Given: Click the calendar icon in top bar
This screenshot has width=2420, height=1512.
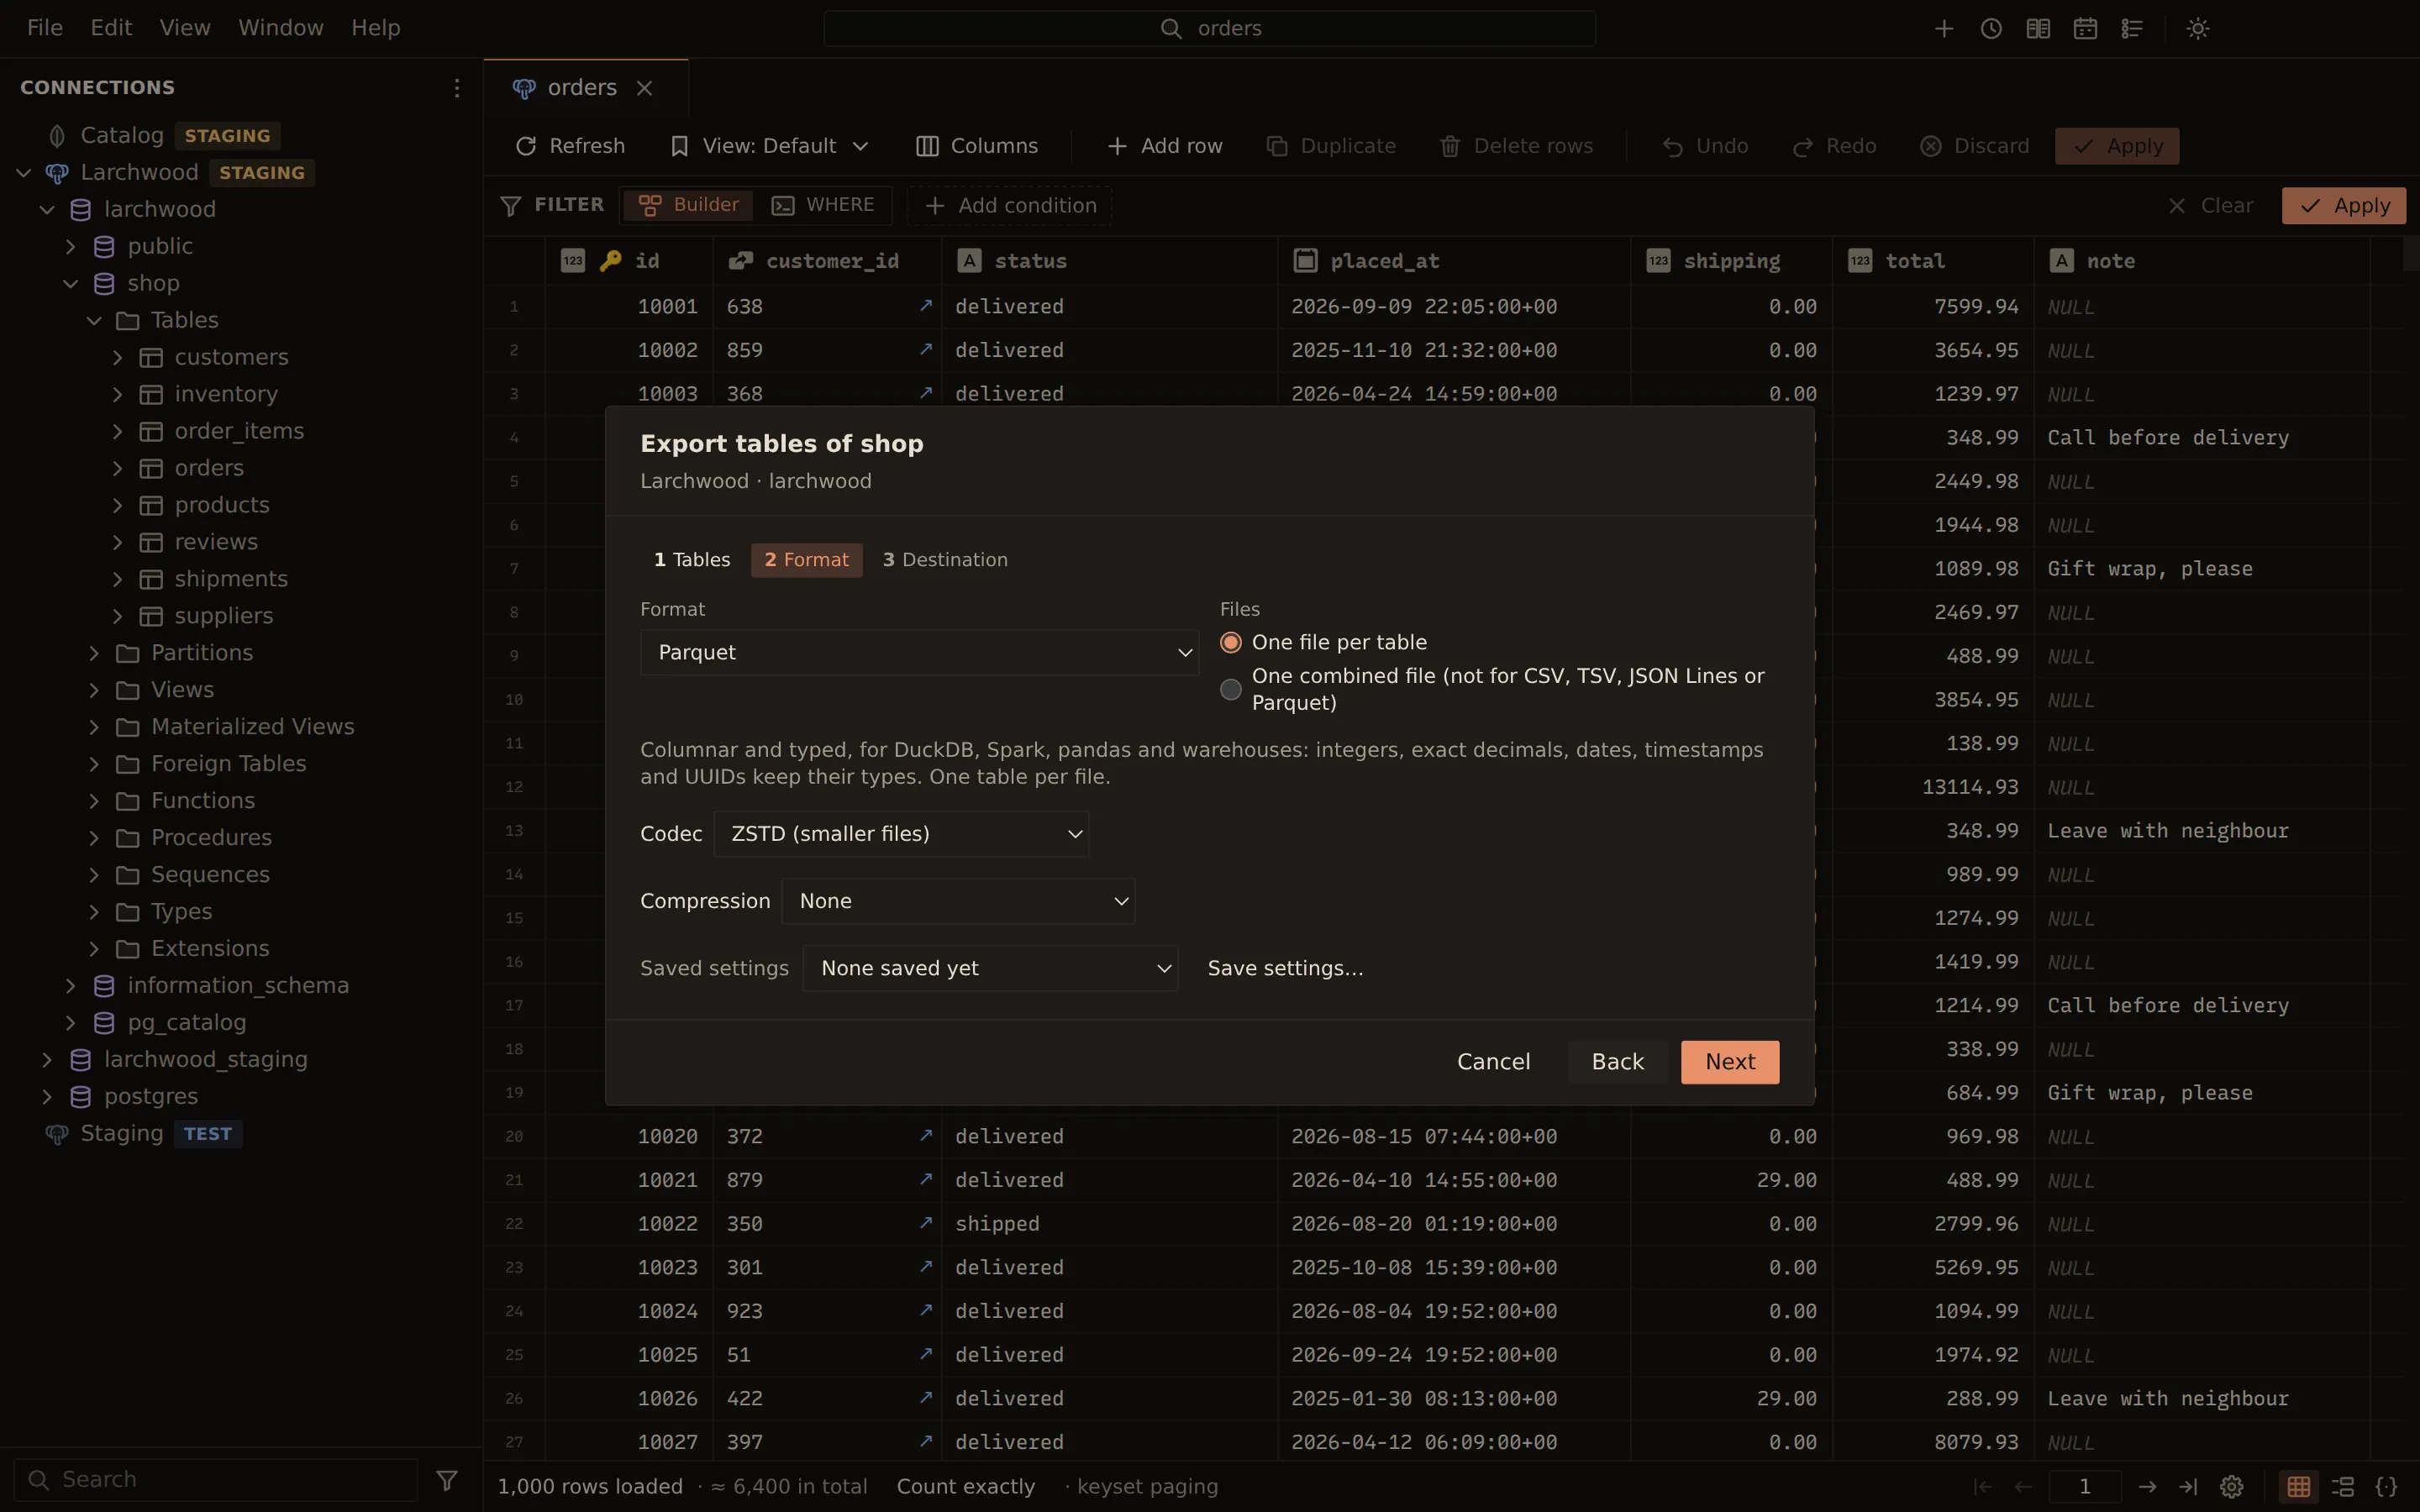Looking at the screenshot, I should [x=2085, y=29].
